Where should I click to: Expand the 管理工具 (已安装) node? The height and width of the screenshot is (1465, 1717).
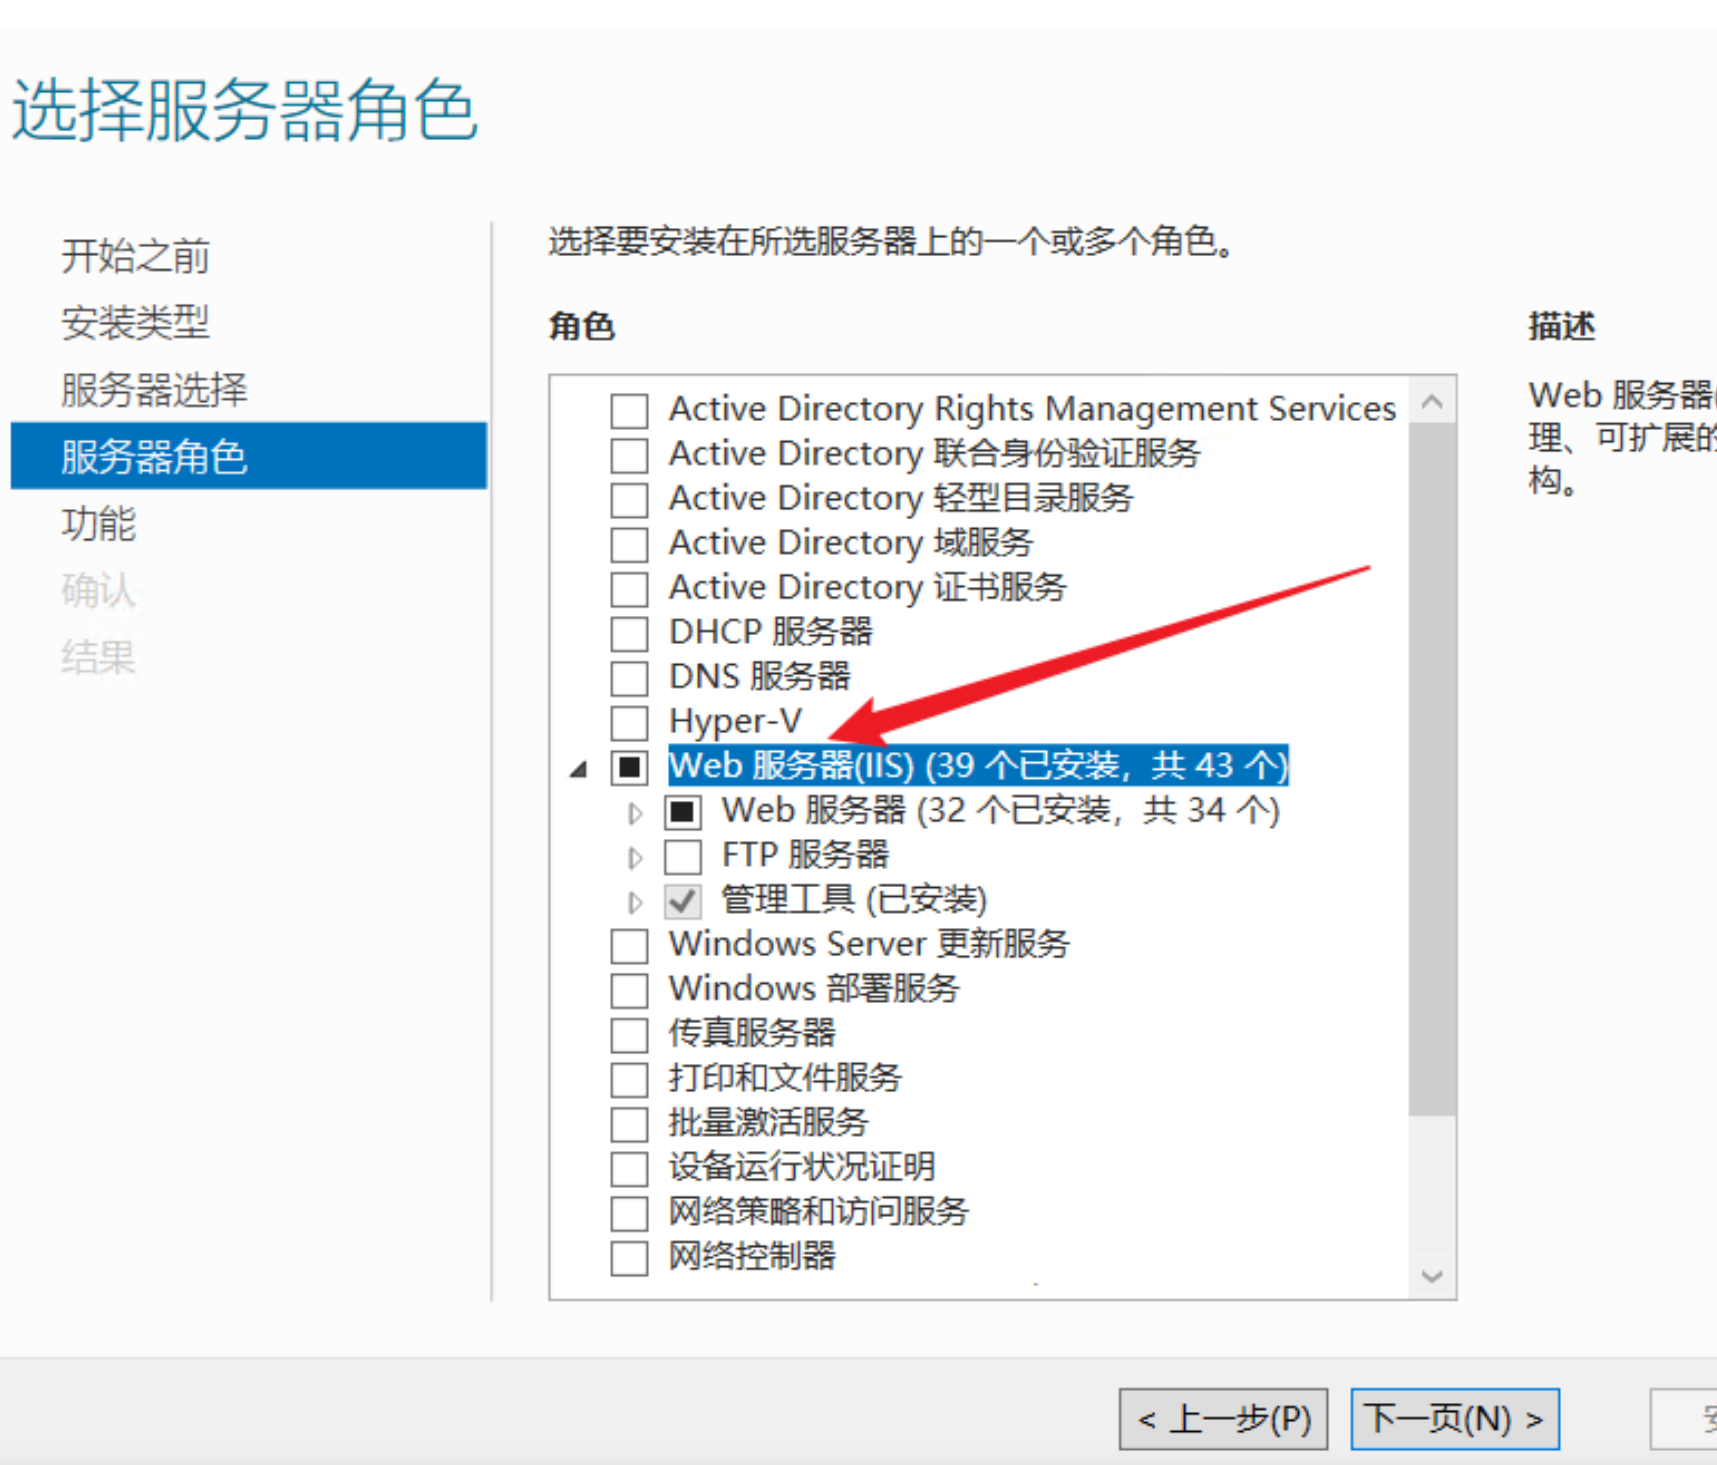[x=635, y=902]
